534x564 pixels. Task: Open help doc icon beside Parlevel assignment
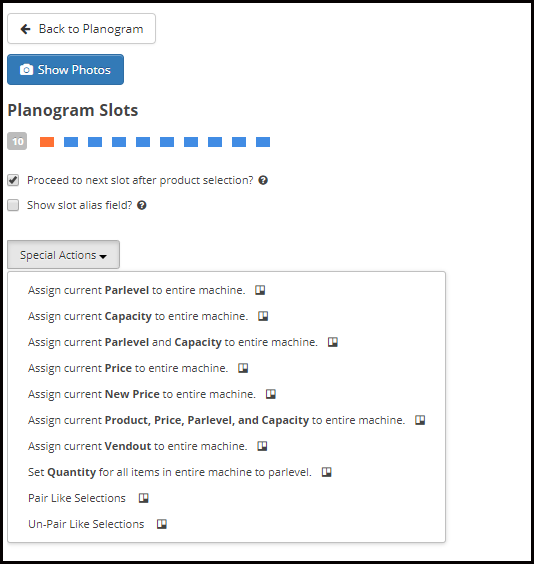coord(260,290)
